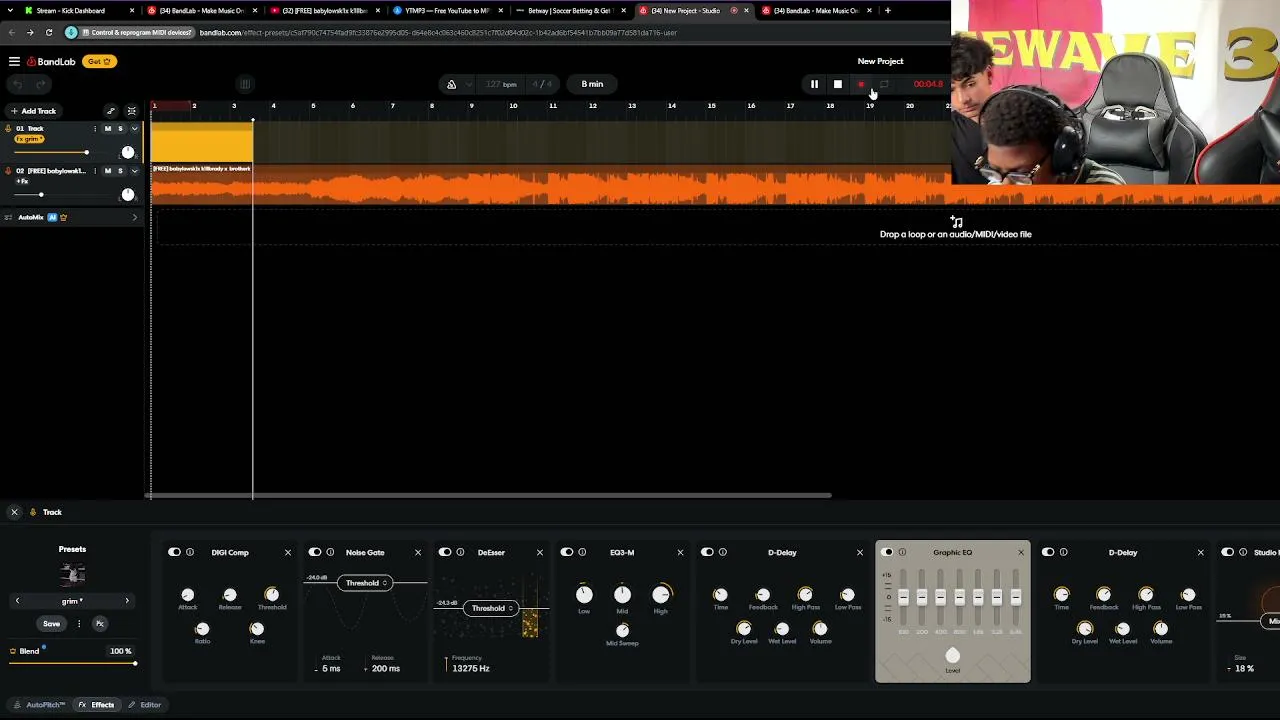Viewport: 1280px width, 720px height.
Task: Toggle DIGI Comp effect on/off
Action: 174,552
